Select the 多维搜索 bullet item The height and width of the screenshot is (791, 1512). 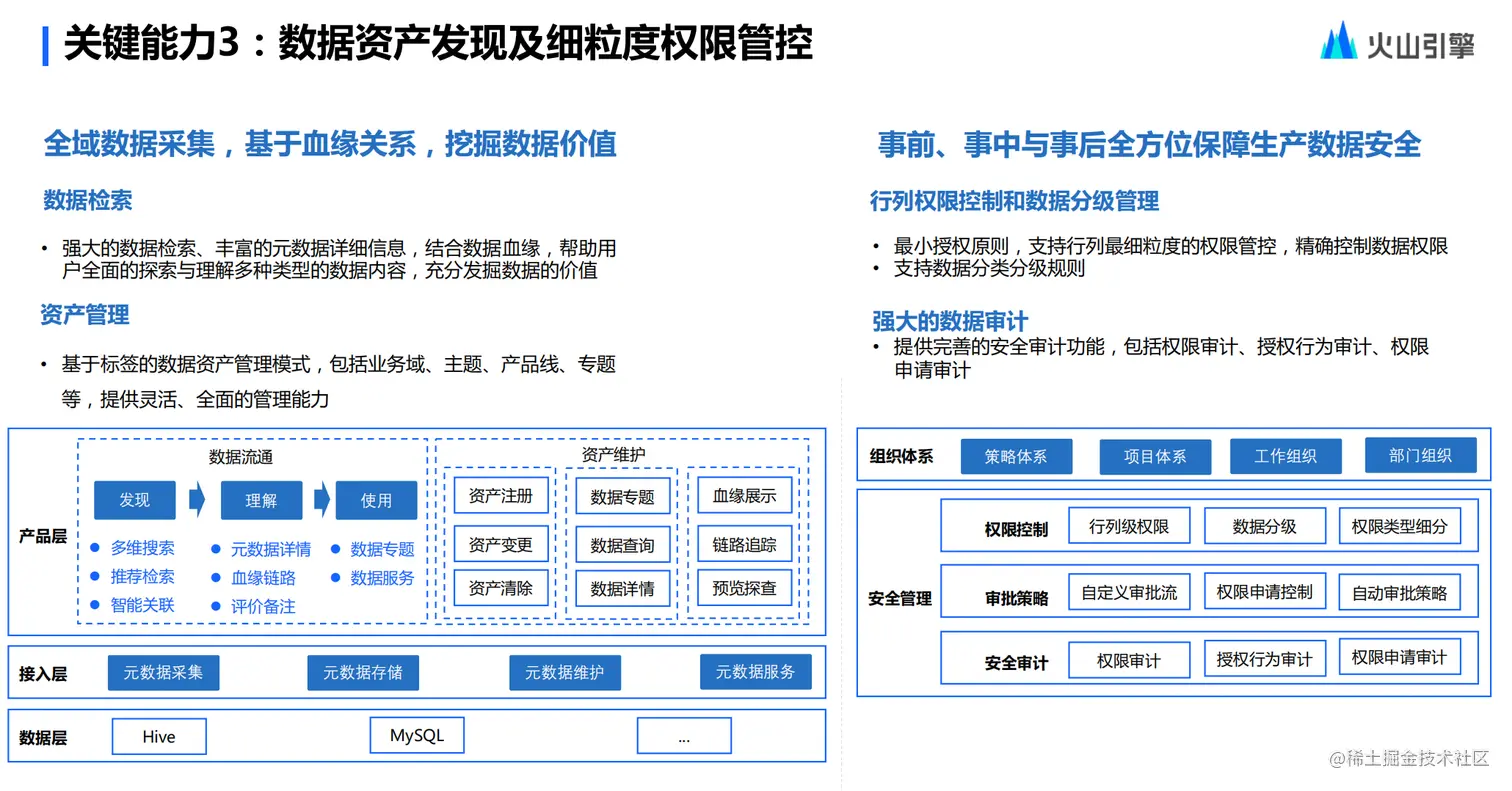pos(132,548)
